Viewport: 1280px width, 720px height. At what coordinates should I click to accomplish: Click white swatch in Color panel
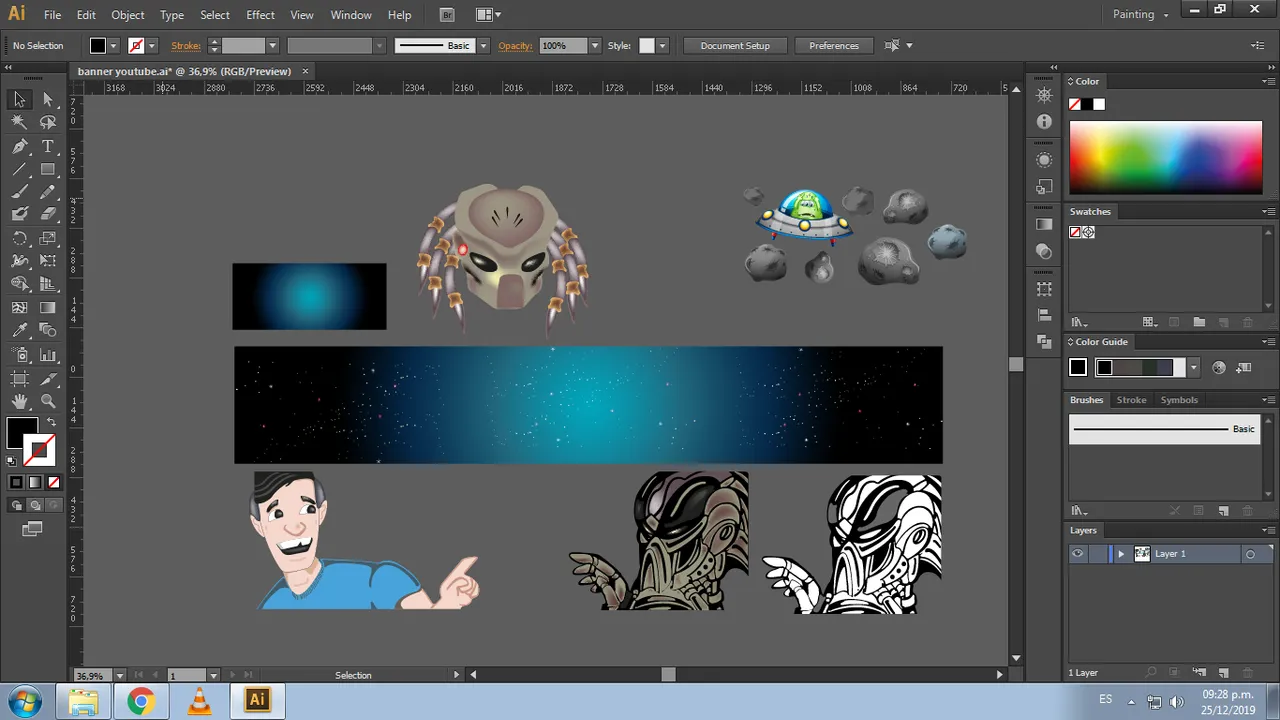pos(1099,104)
